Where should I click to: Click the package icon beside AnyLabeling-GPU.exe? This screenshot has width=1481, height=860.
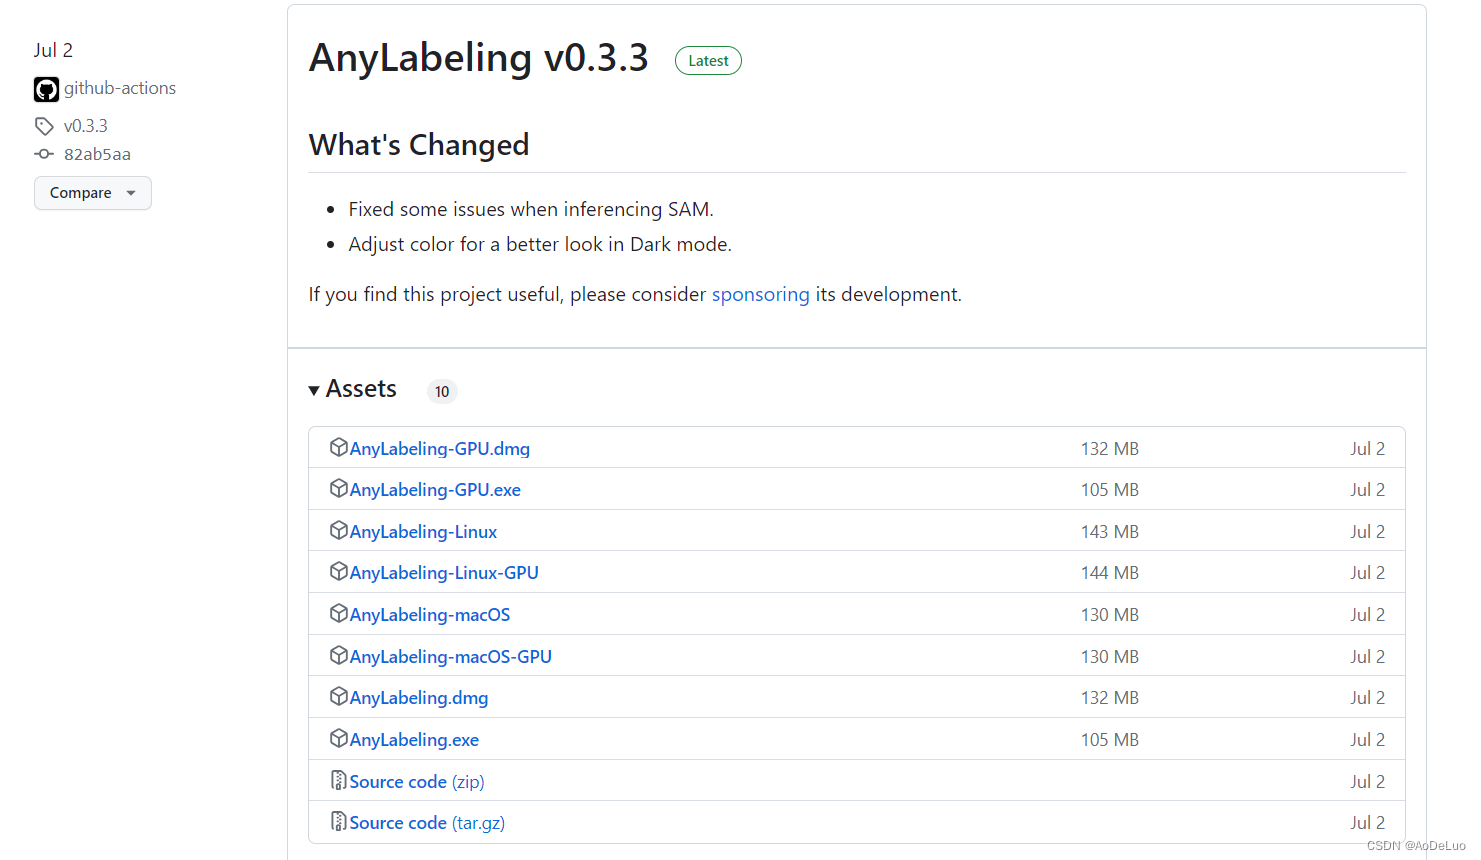tap(339, 488)
